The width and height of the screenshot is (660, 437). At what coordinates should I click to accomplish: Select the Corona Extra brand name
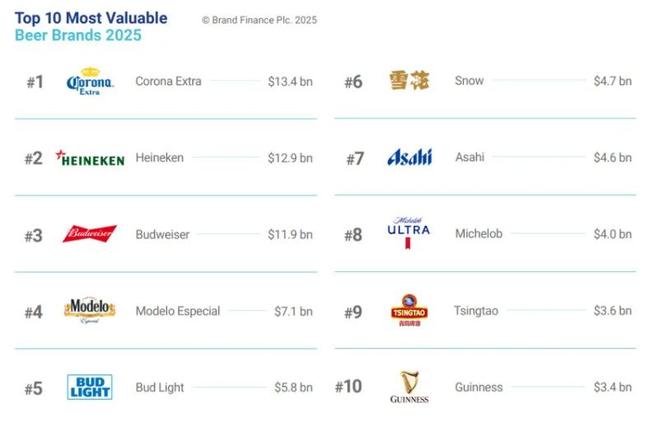point(168,82)
